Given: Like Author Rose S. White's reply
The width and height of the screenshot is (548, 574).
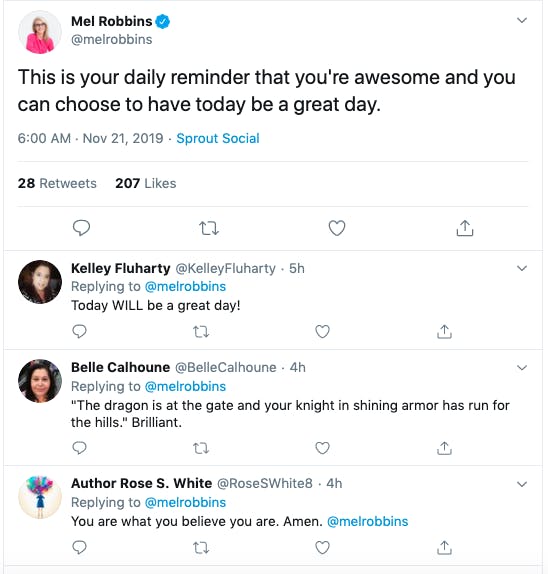Looking at the screenshot, I should tap(322, 548).
